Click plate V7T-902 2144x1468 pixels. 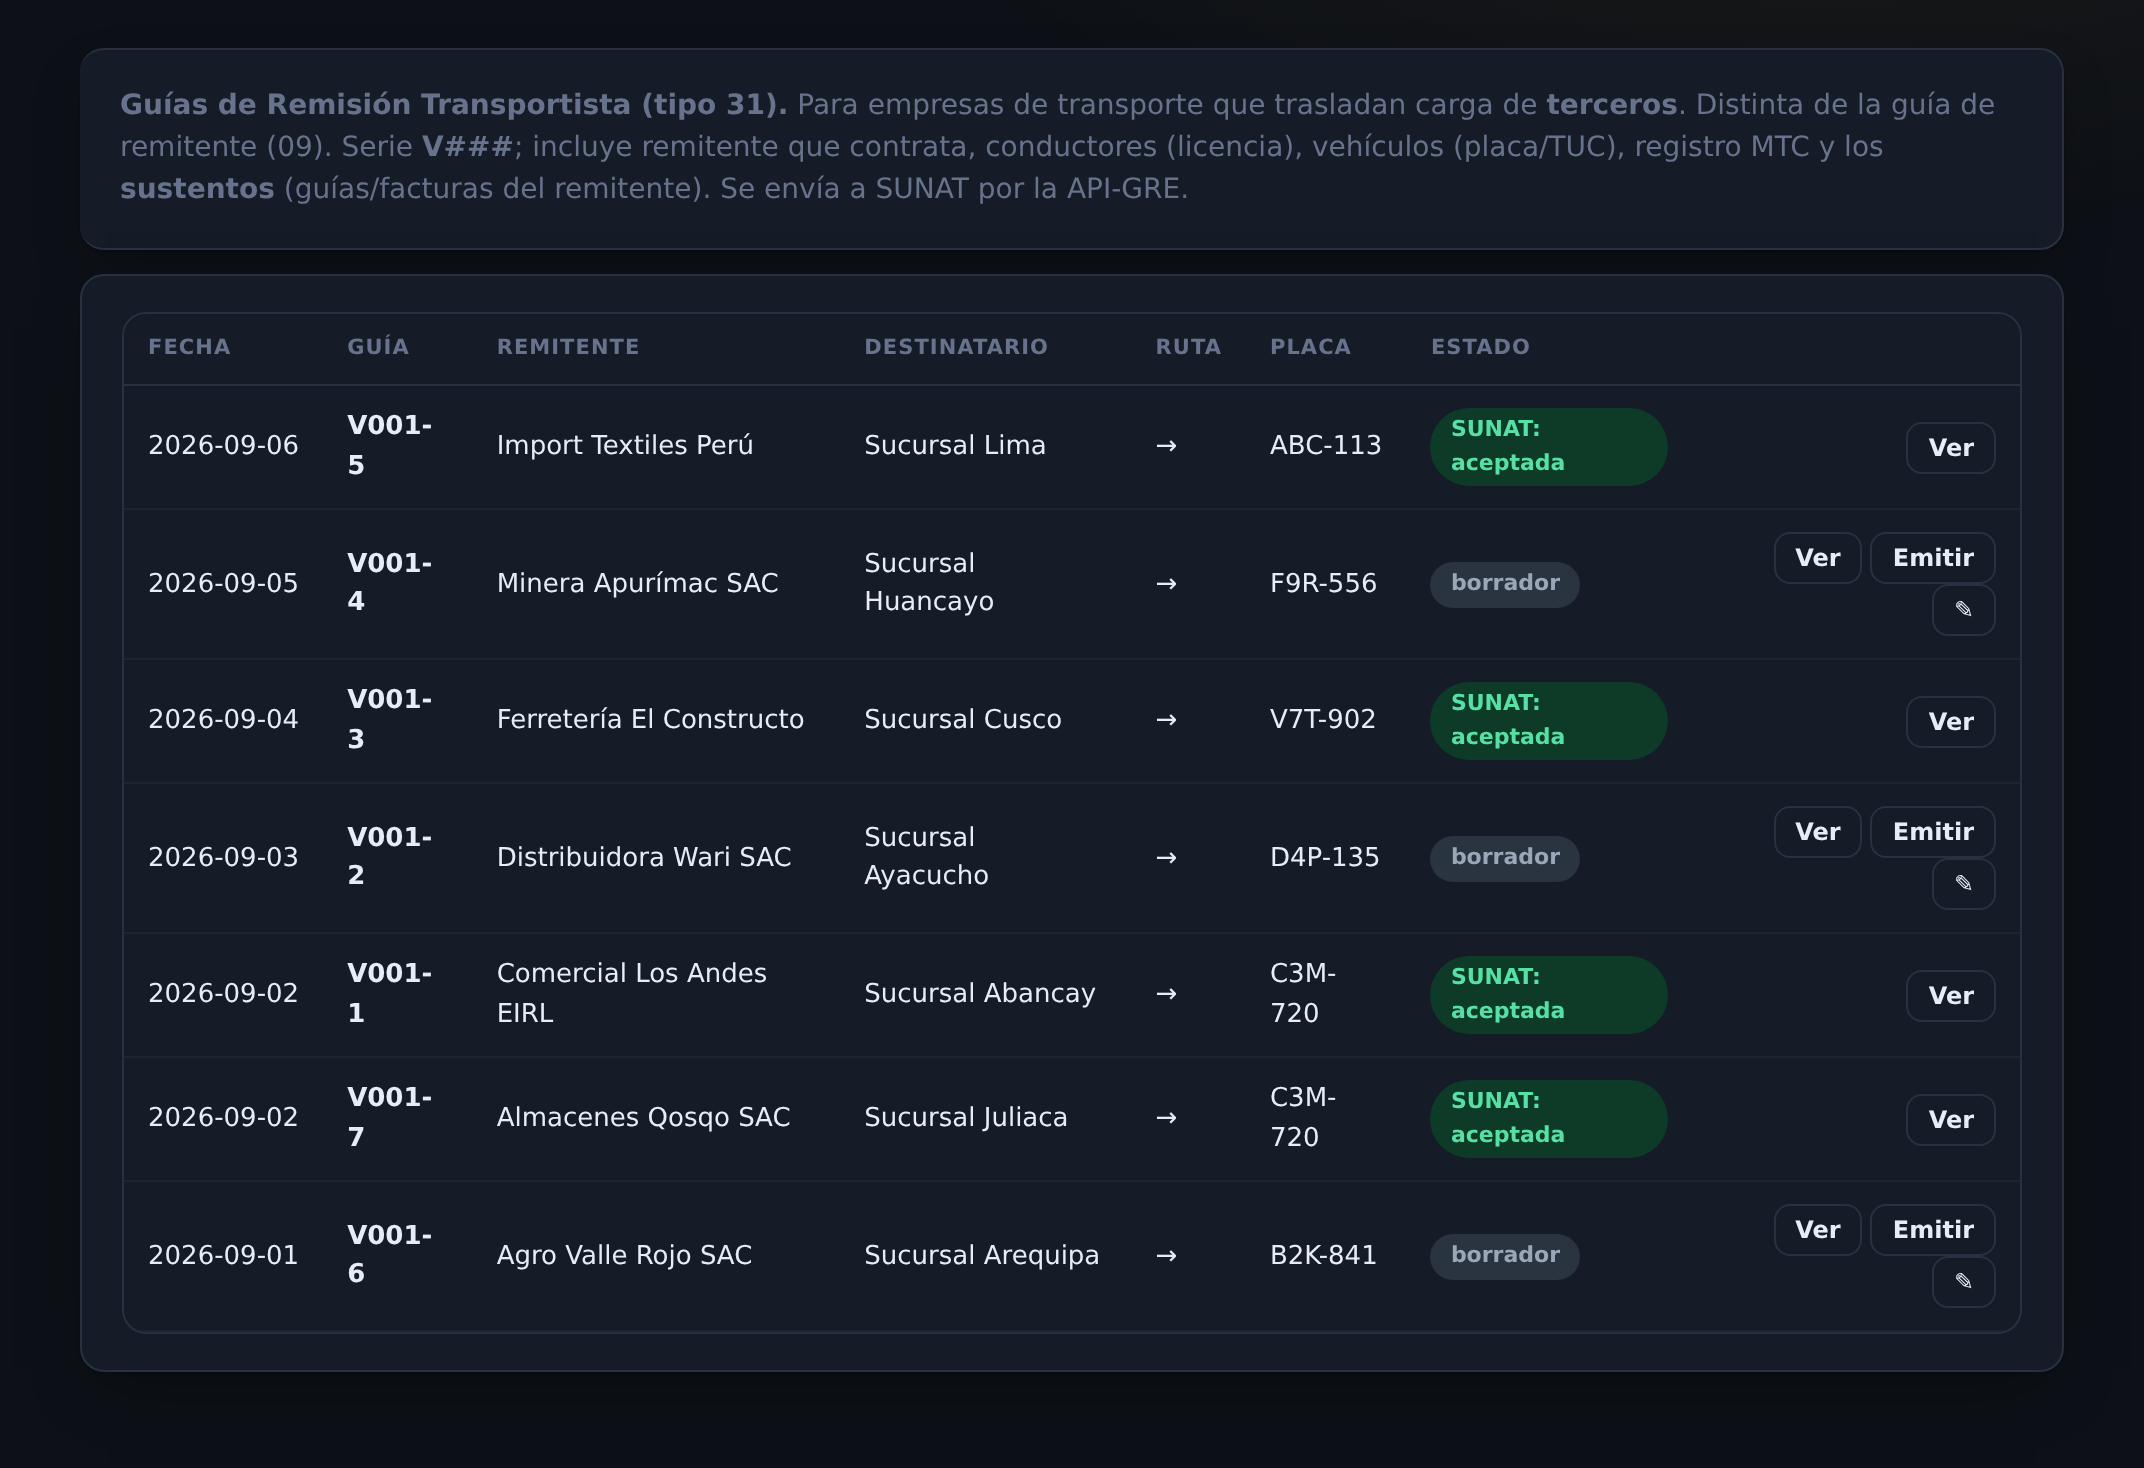point(1323,720)
